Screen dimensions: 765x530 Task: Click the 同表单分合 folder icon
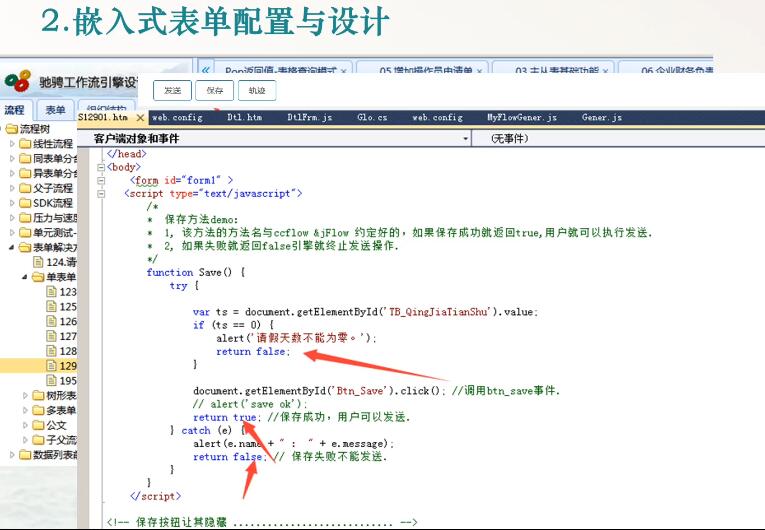click(x=25, y=158)
